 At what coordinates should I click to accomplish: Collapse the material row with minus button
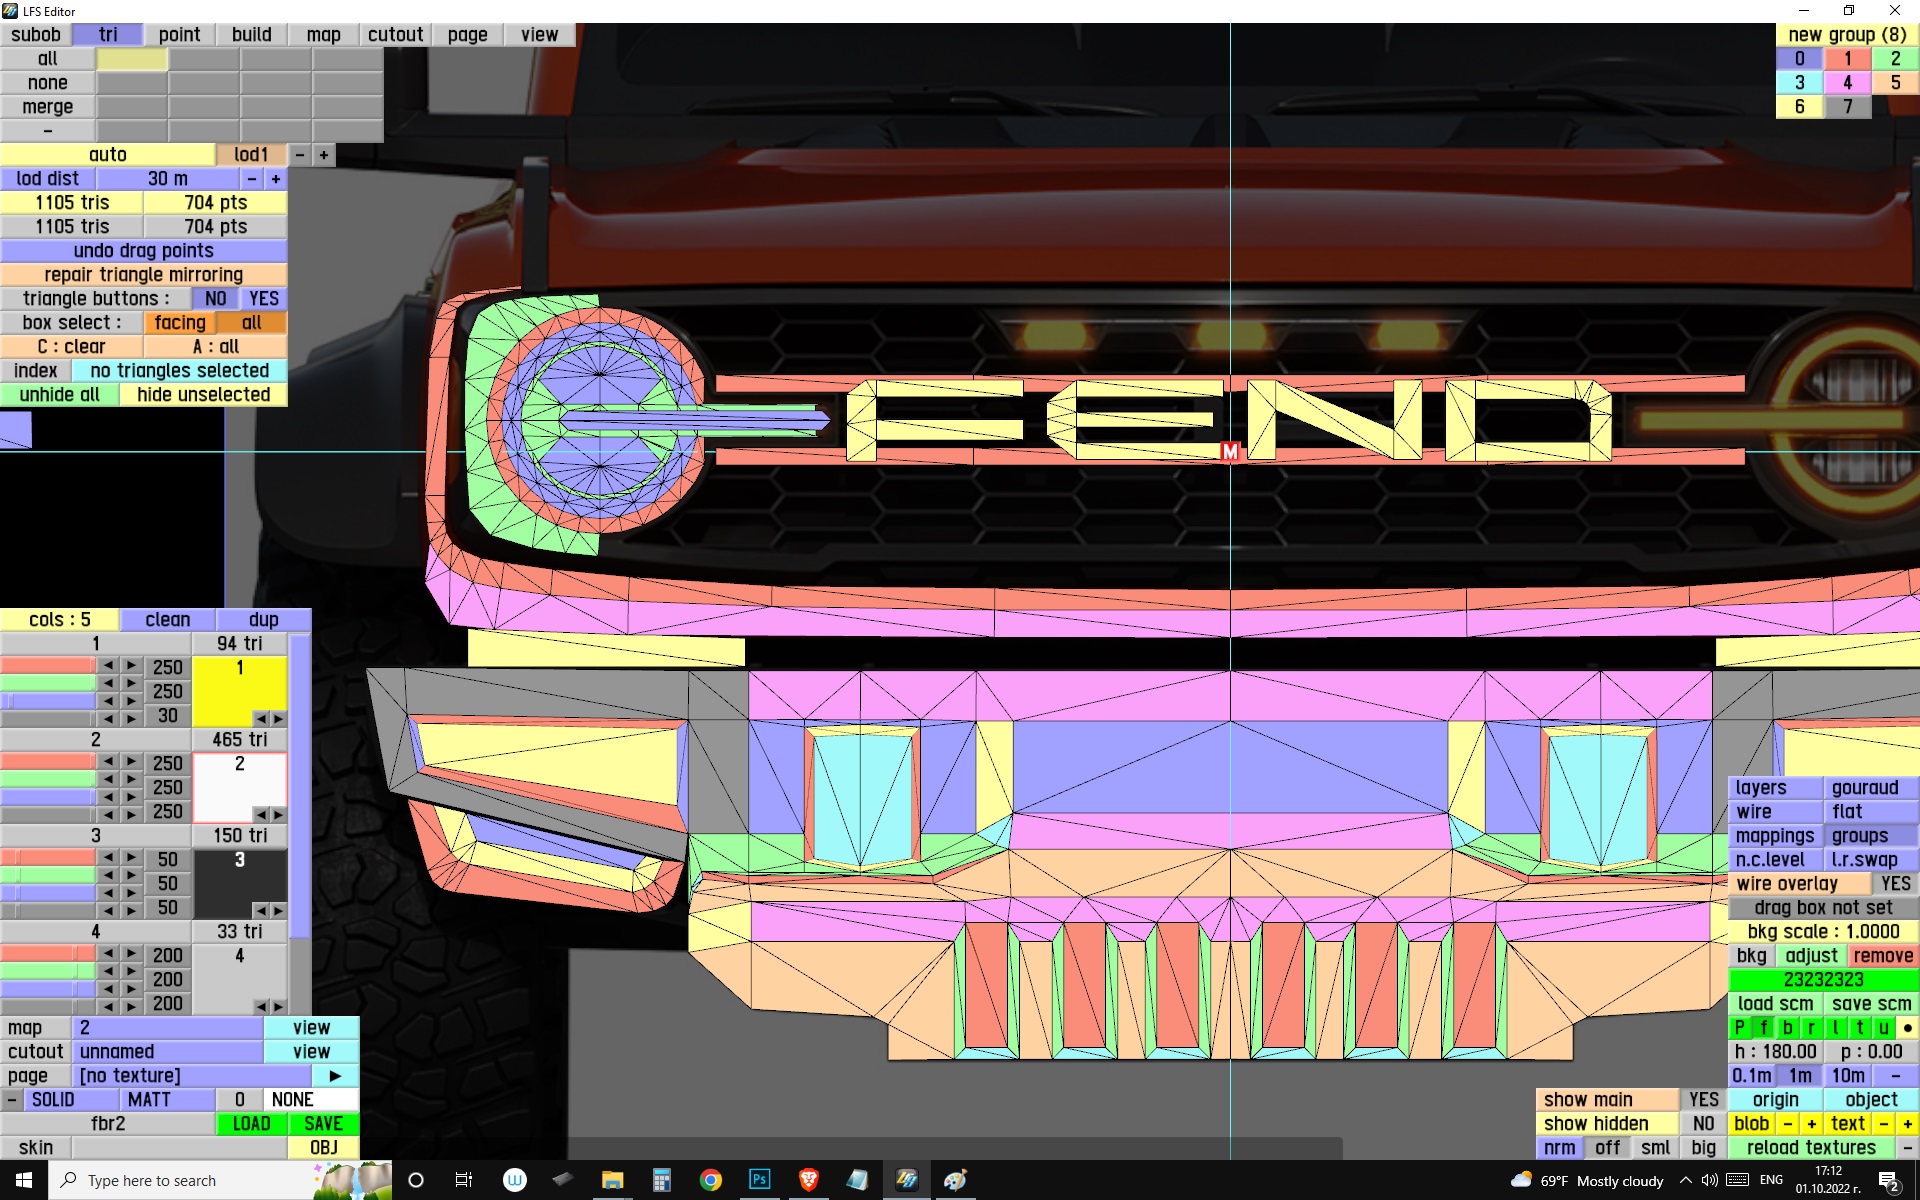(11, 1099)
